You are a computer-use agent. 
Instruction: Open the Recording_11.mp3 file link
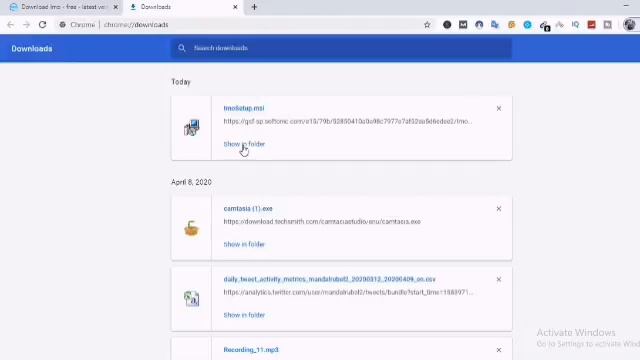tap(251, 350)
